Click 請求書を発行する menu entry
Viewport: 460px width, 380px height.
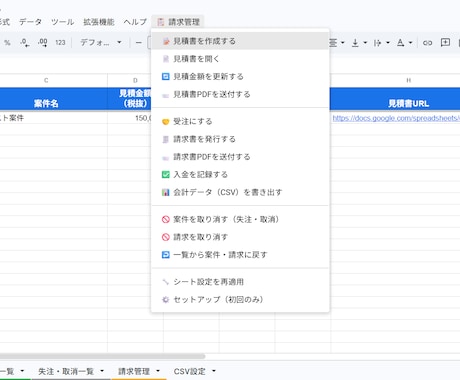[240, 139]
